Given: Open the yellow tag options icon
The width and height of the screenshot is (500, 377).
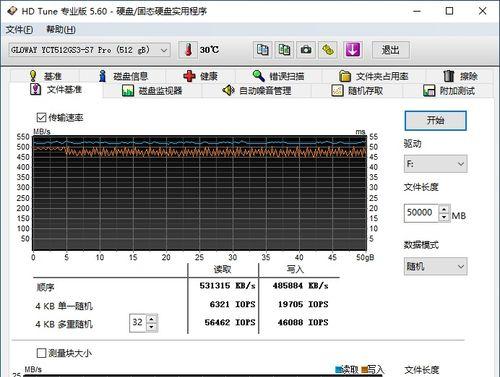Looking at the screenshot, I should tap(328, 50).
